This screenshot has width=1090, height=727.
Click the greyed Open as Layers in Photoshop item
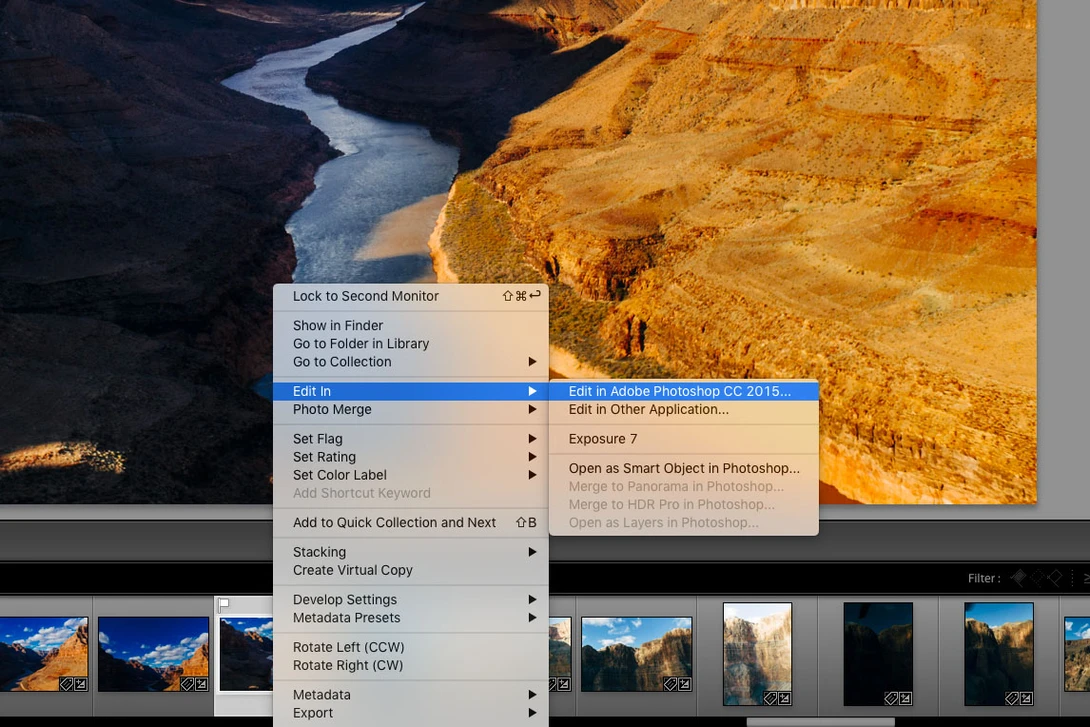(683, 523)
